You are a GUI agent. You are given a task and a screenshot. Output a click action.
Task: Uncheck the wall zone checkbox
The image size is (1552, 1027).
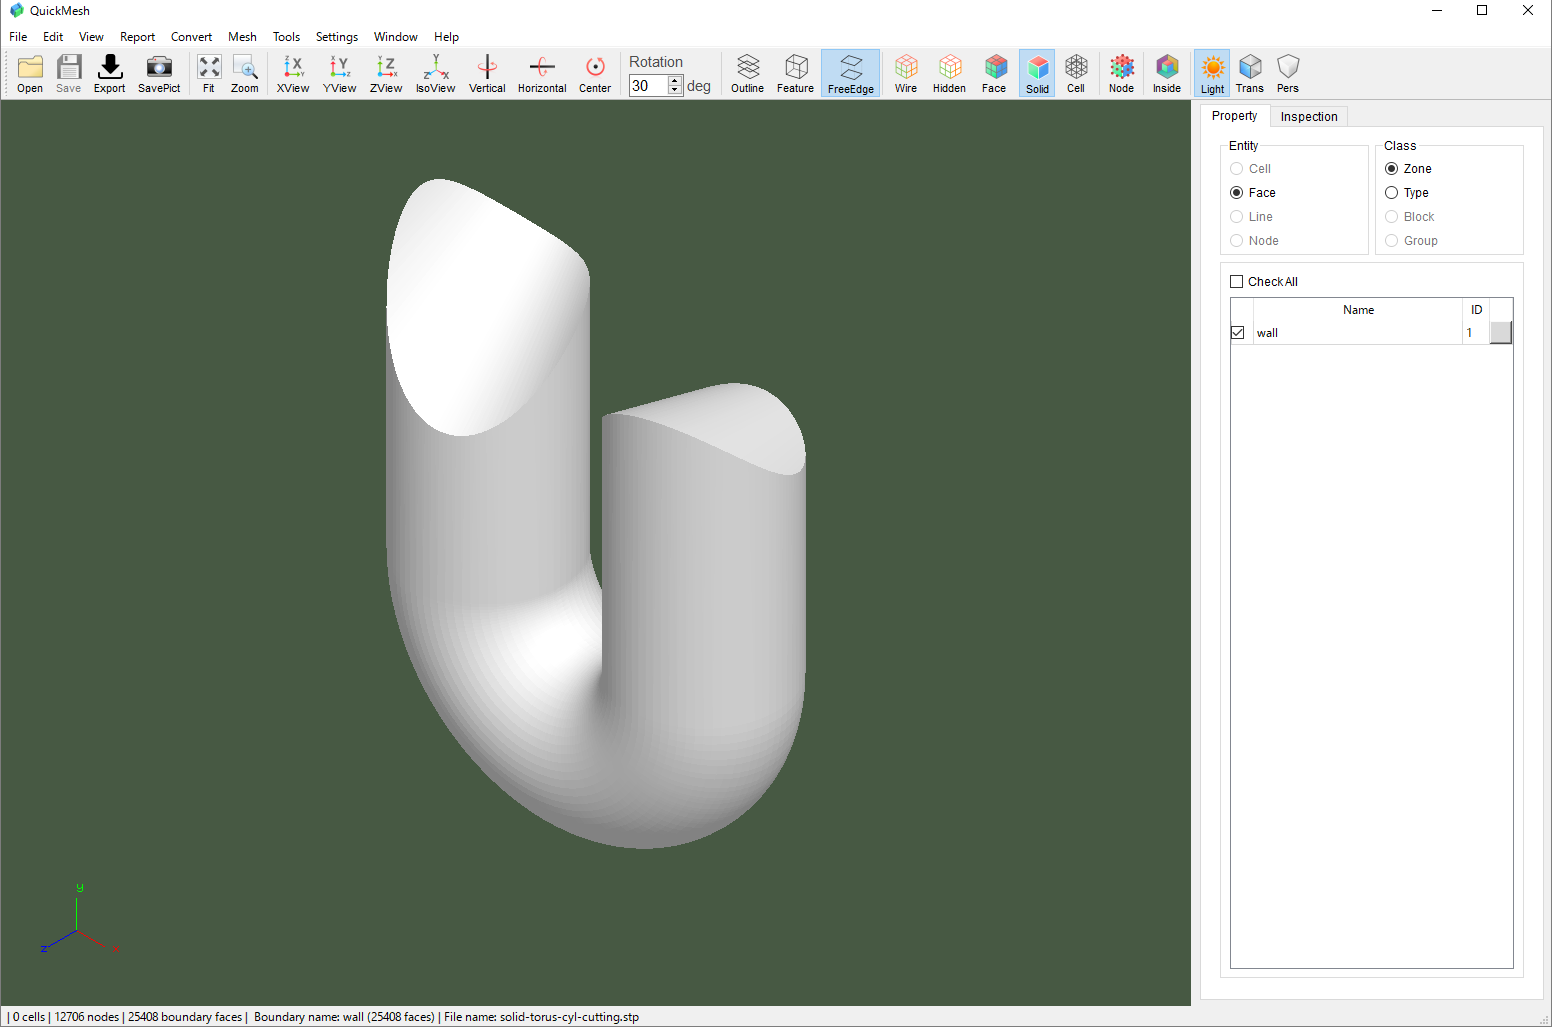click(1238, 333)
